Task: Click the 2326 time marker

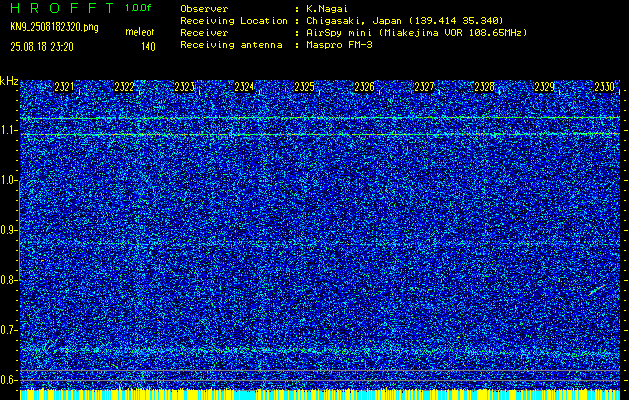Action: click(x=364, y=87)
